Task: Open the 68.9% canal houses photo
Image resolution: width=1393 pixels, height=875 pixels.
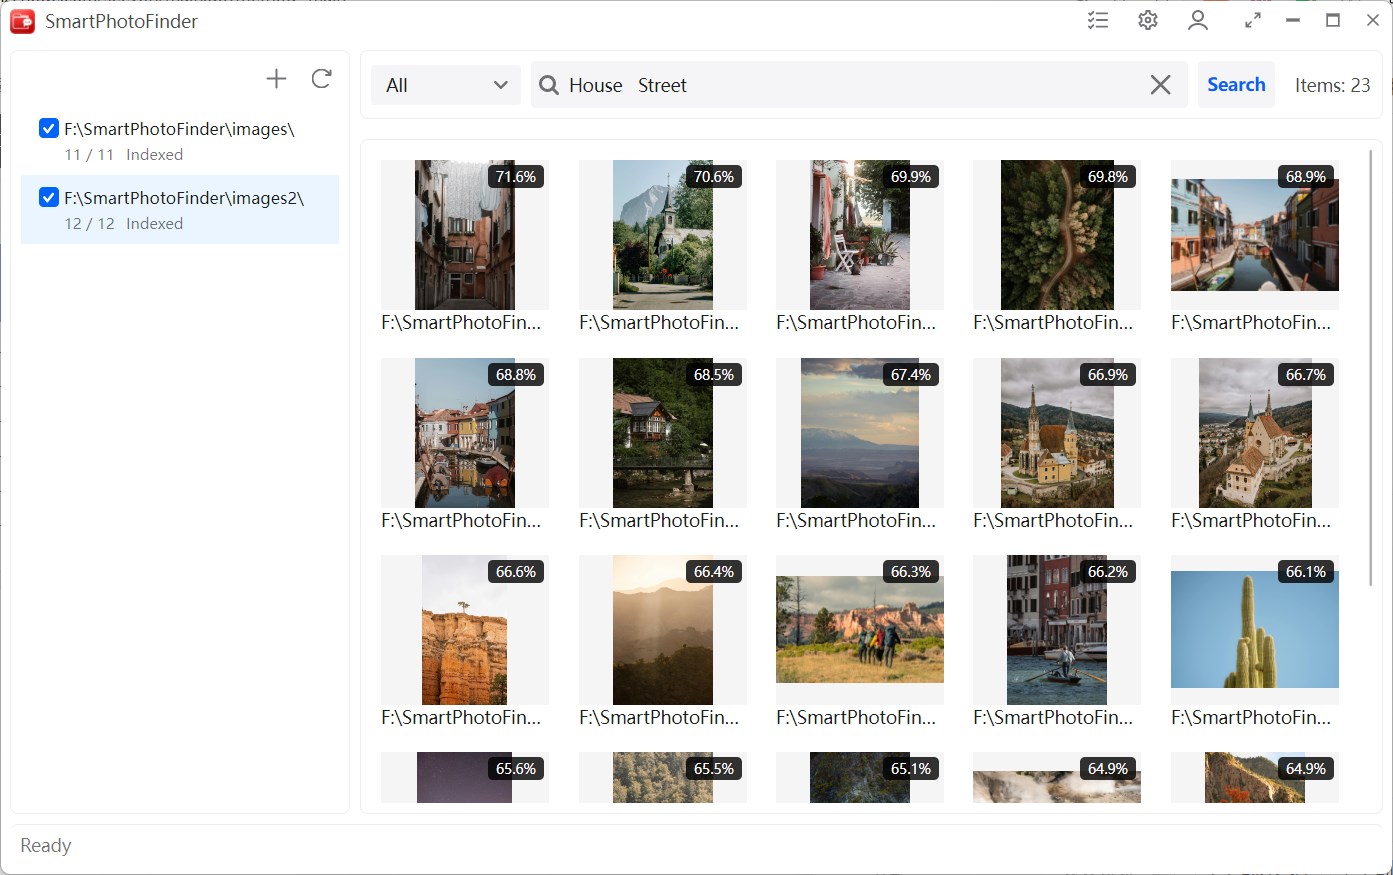Action: pos(1255,235)
